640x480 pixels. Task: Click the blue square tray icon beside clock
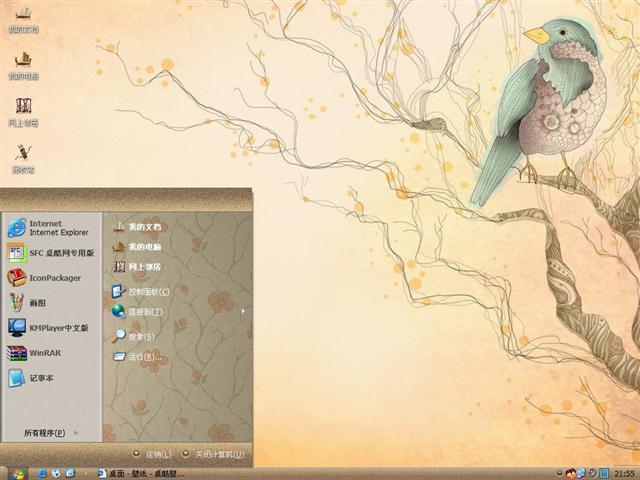[604, 473]
